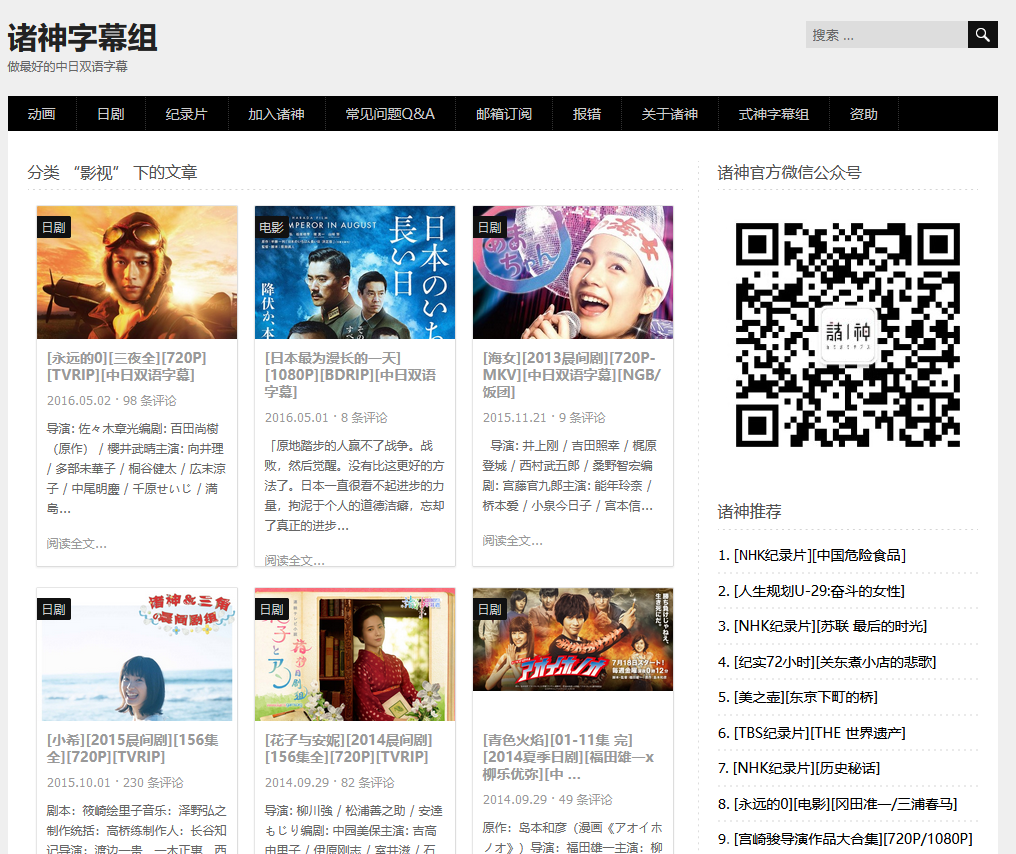
Task: Click the 诸神官方微信公众号 heading
Action: [x=789, y=172]
